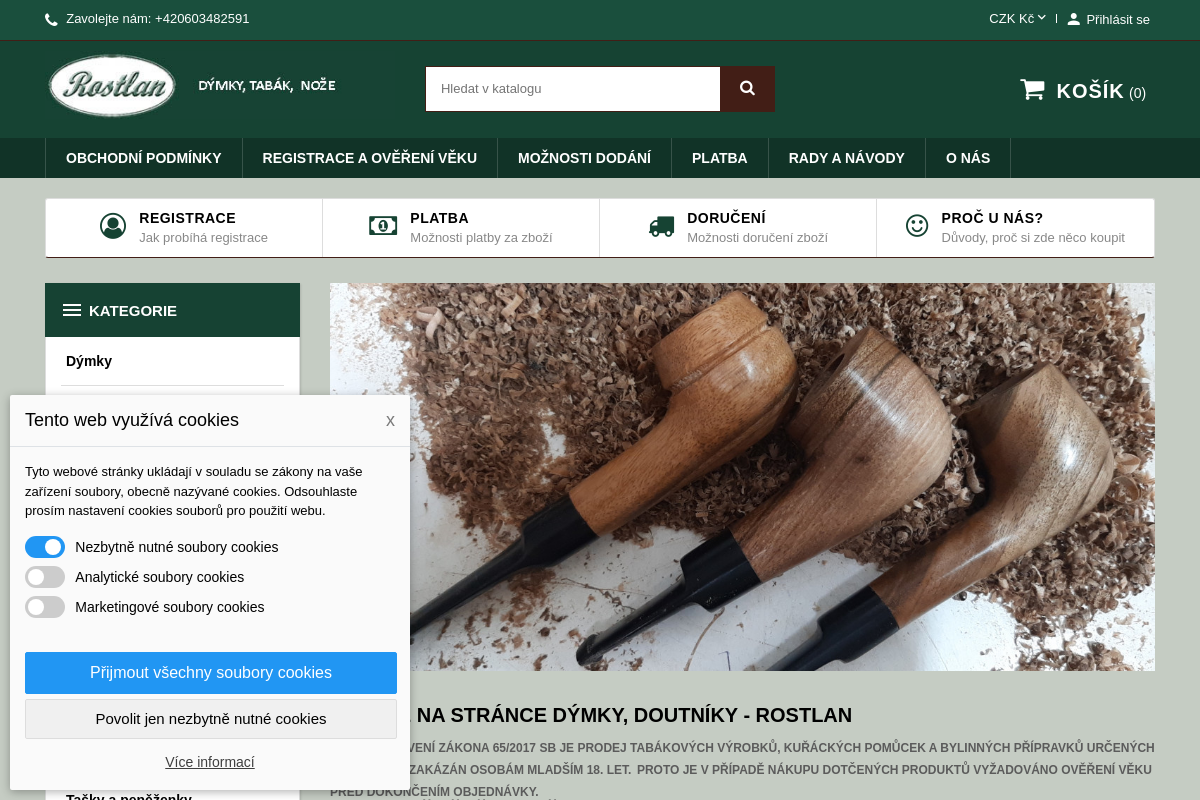Toggle Nezbytně nutné soubory cookies switch
Viewport: 1200px width, 800px height.
pyautogui.click(x=45, y=547)
